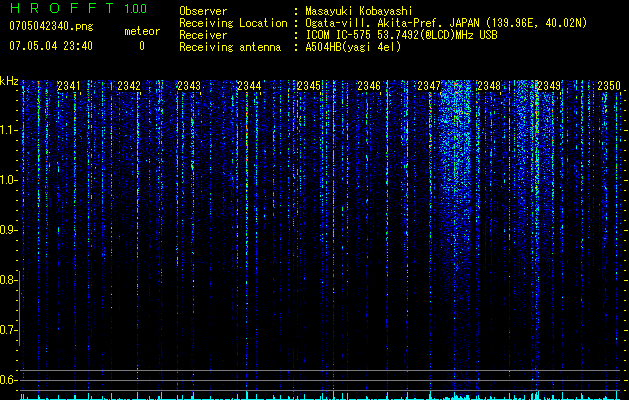The width and height of the screenshot is (629, 400).
Task: Click the 0.9 kHz axis label
Action: click(x=8, y=230)
